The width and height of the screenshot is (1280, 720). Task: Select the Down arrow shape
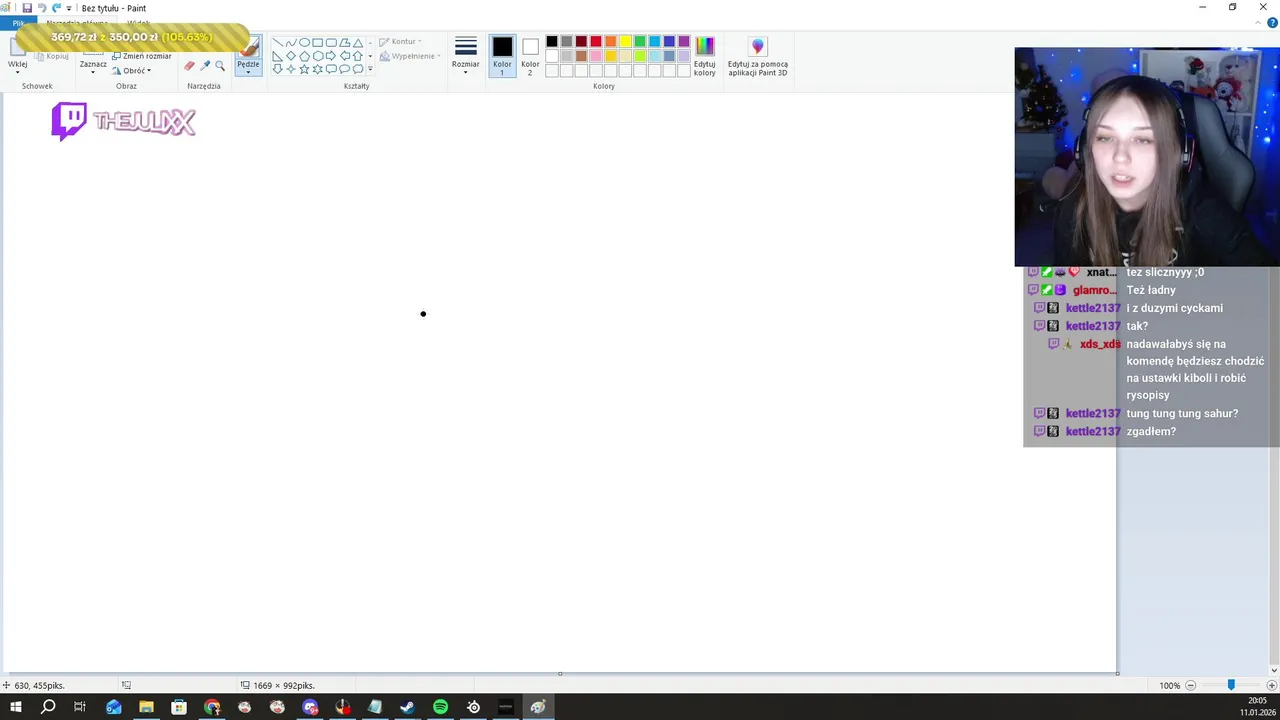[278, 69]
